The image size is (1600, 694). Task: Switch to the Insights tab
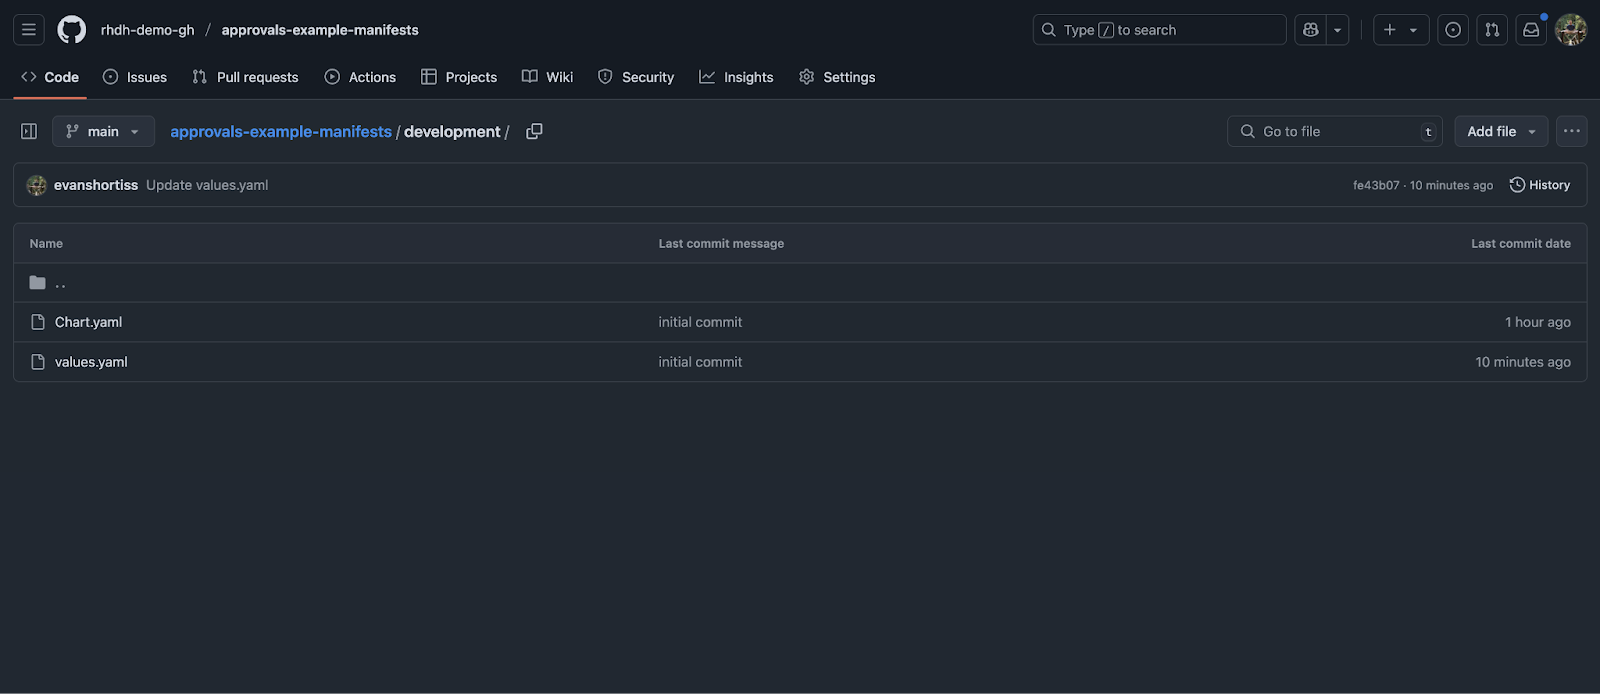coord(736,77)
